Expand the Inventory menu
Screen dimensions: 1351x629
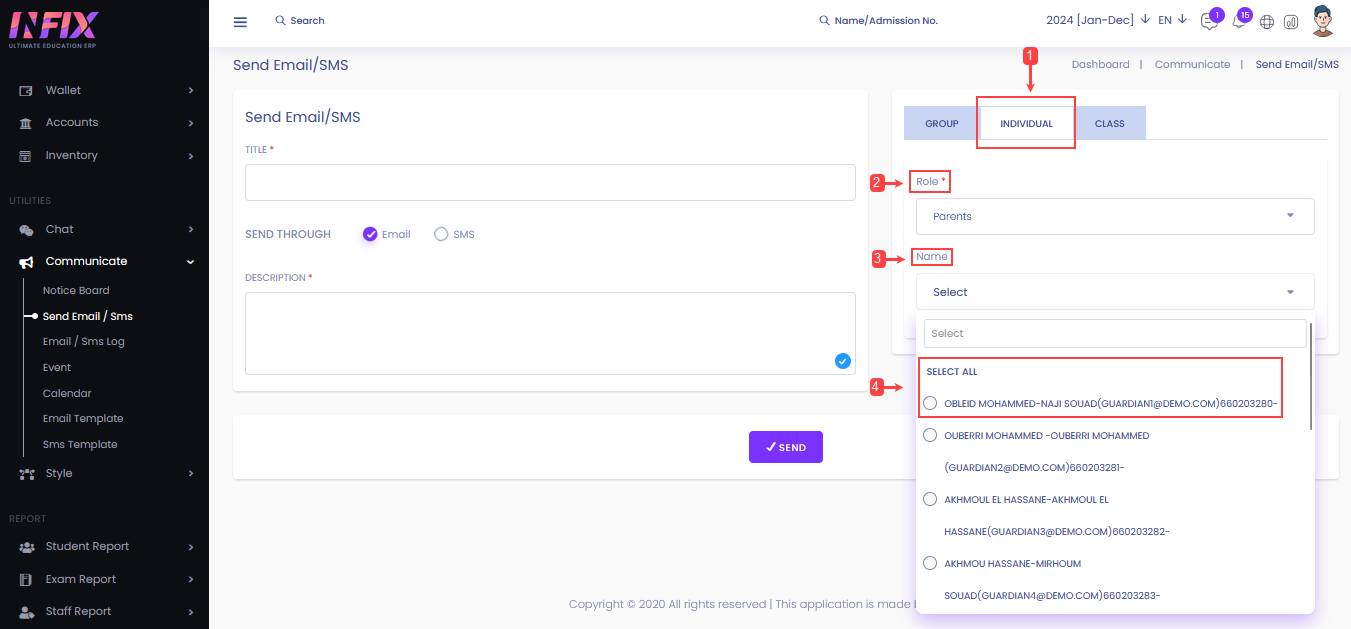click(190, 156)
